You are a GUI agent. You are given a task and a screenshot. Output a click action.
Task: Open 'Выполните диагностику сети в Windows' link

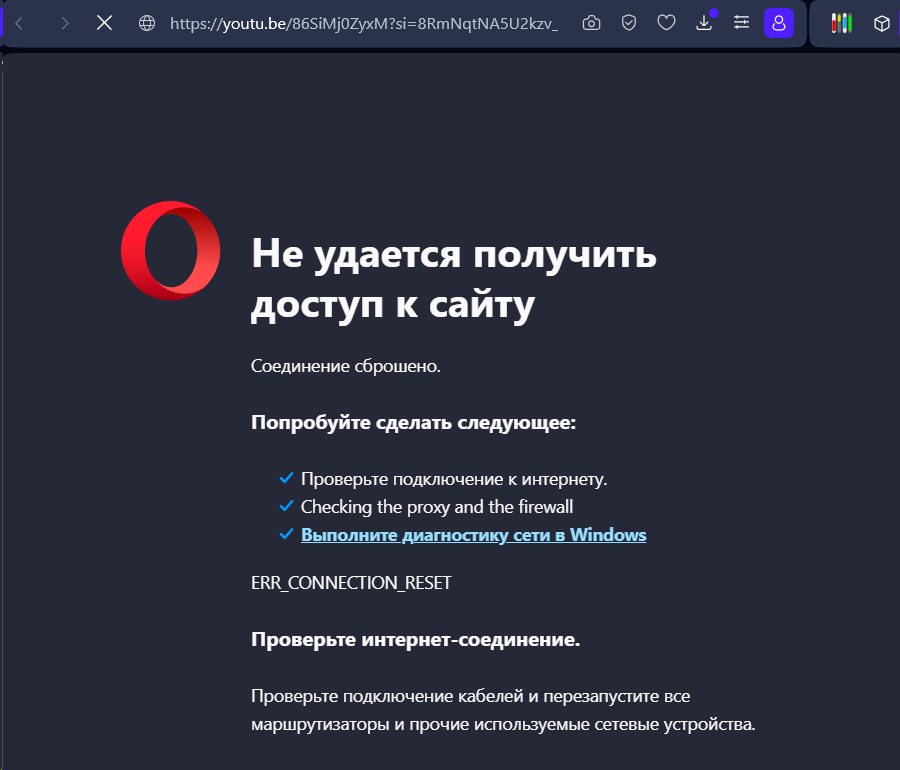[474, 535]
